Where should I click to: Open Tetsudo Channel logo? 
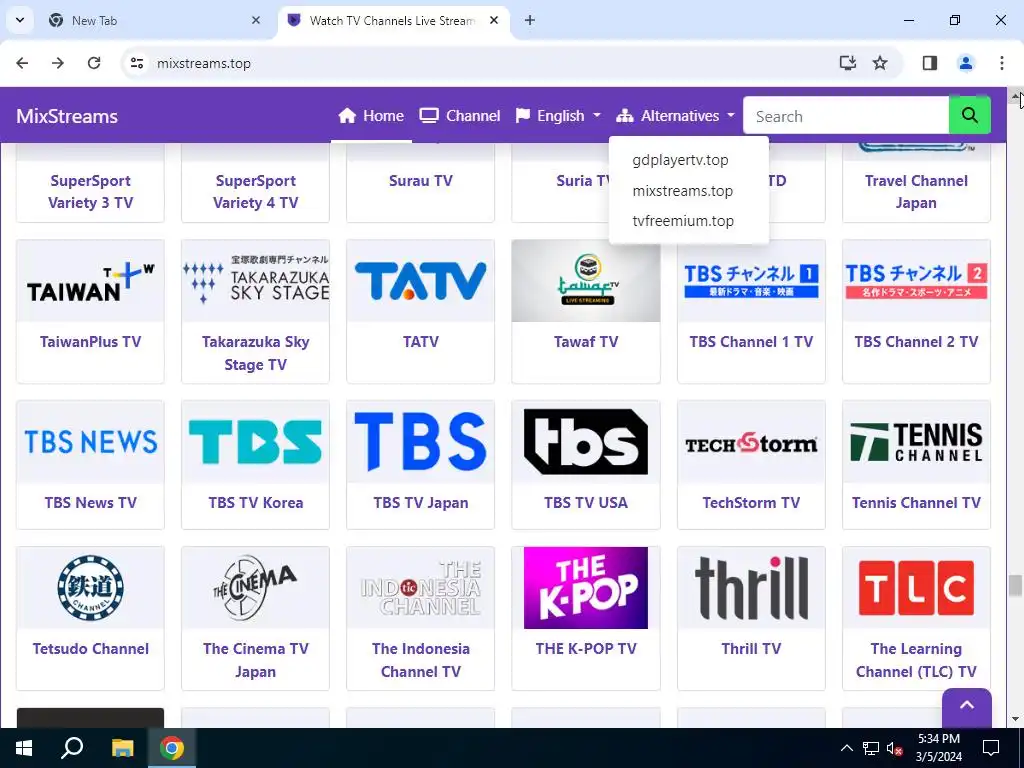pyautogui.click(x=90, y=588)
